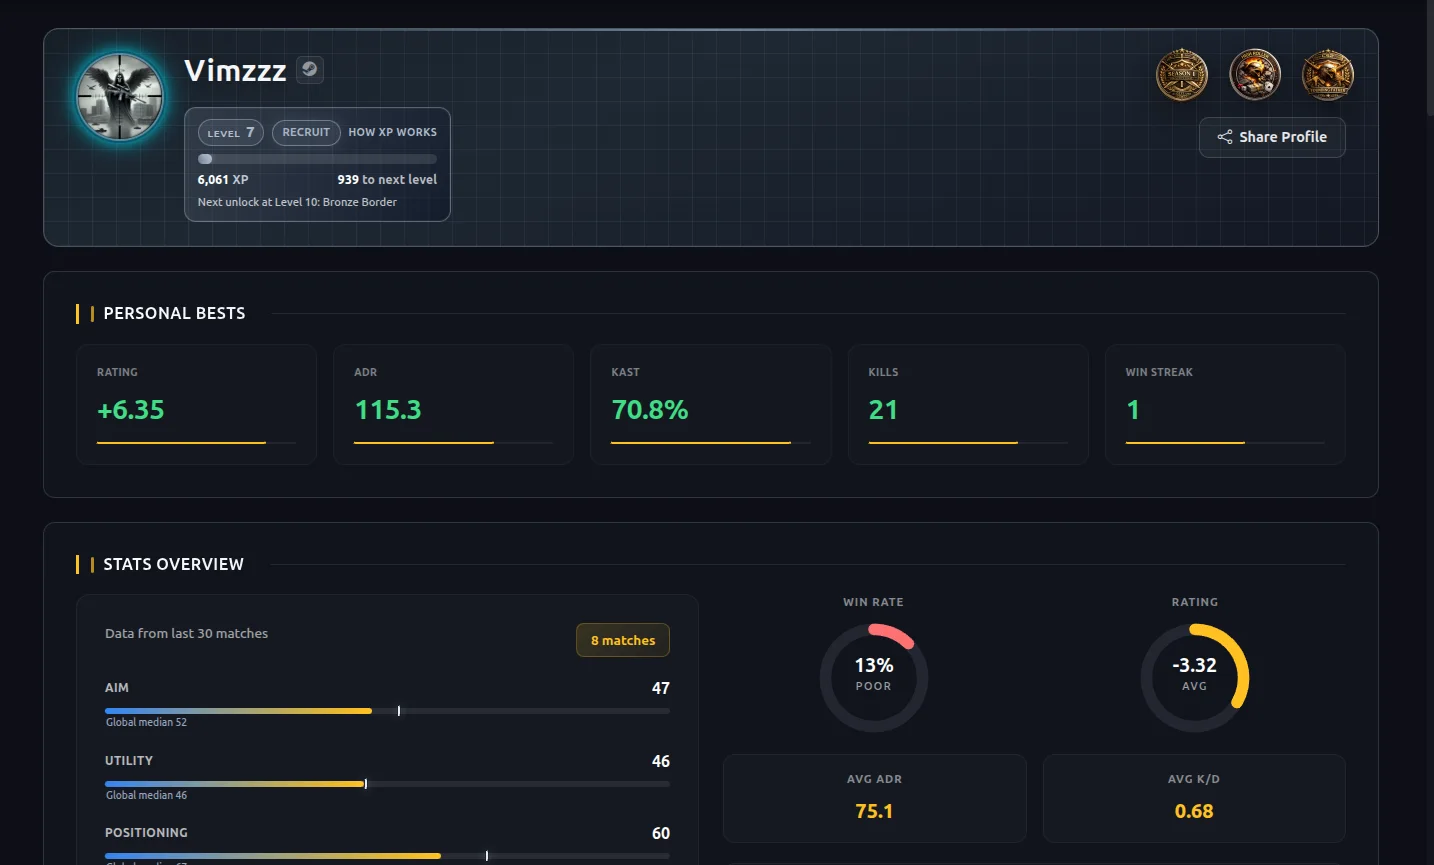Image resolution: width=1434 pixels, height=865 pixels.
Task: Select the Rating personal best card
Action: coord(196,404)
